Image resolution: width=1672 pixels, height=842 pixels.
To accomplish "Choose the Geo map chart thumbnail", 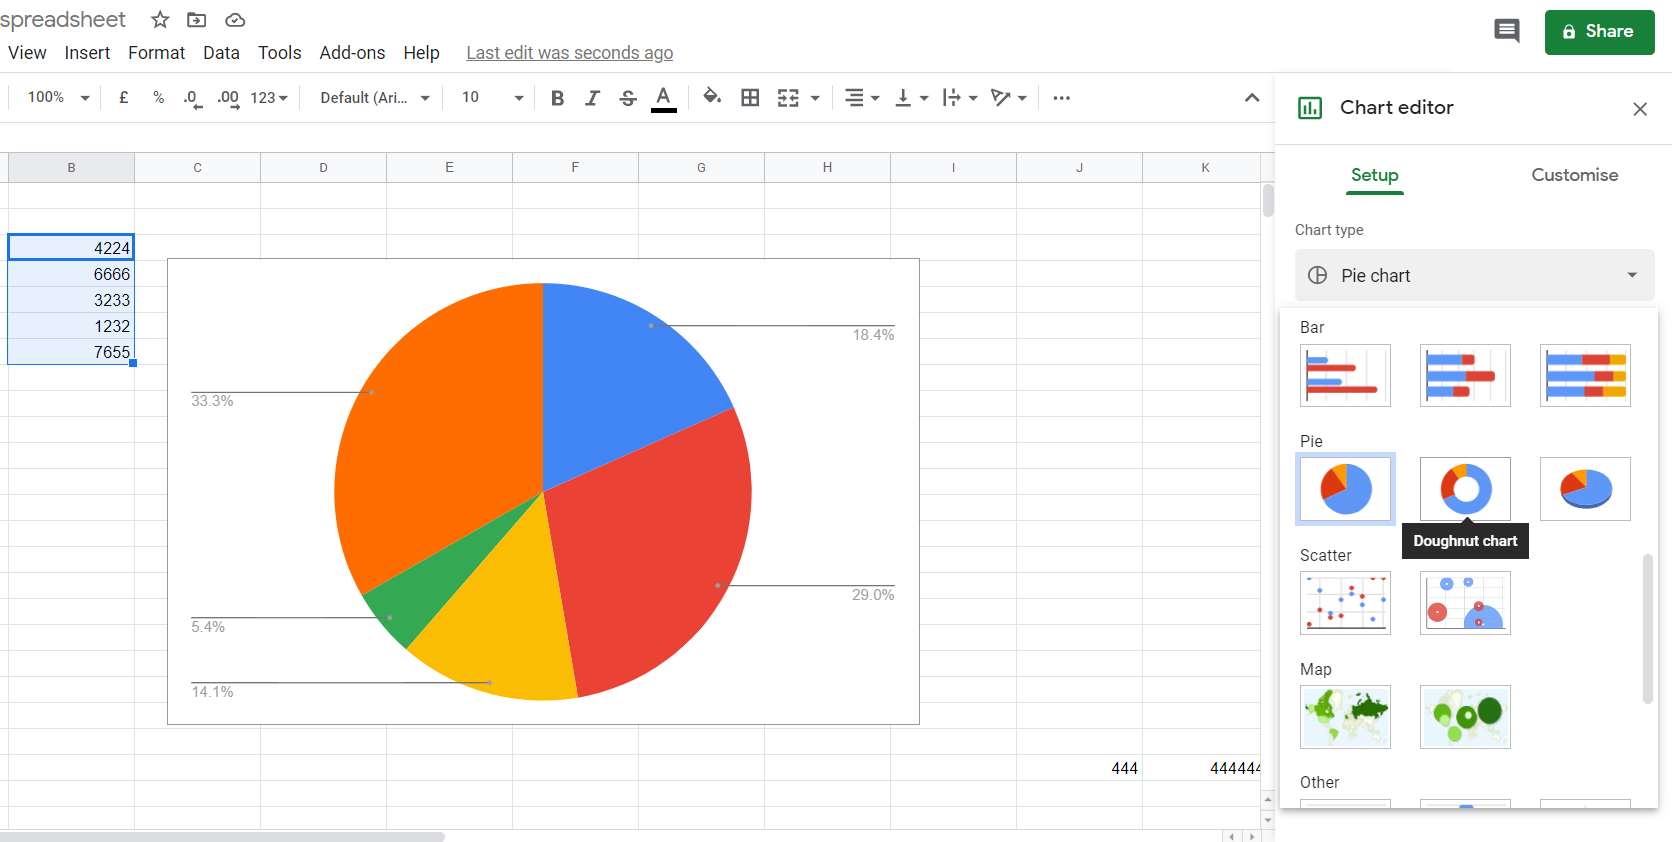I will click(x=1345, y=717).
